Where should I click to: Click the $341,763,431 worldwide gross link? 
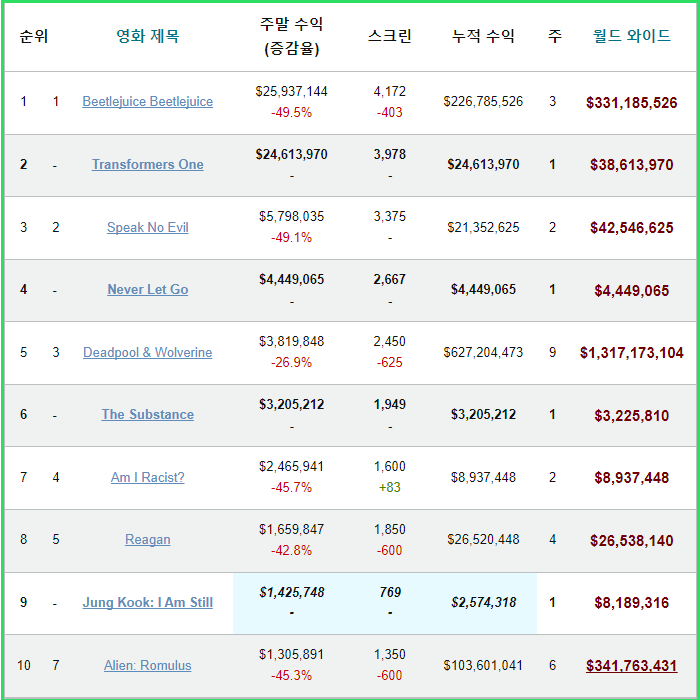tap(632, 666)
